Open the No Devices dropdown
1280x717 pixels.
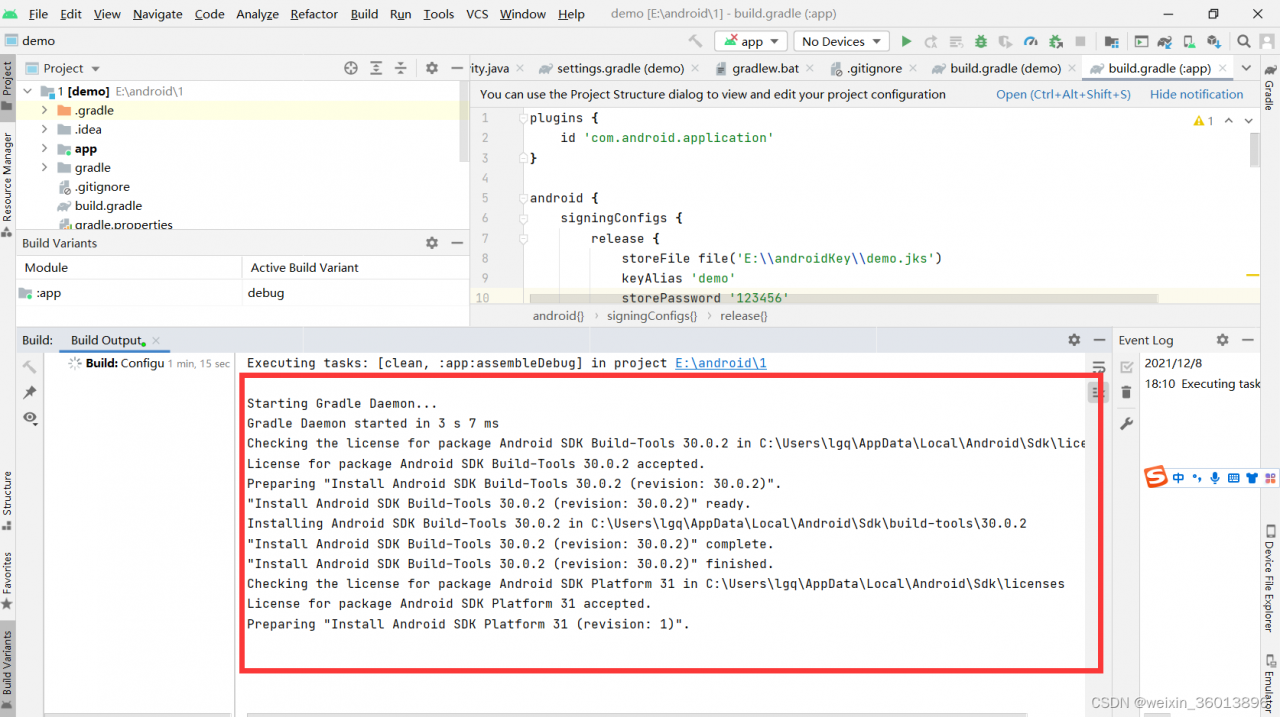[x=841, y=41]
